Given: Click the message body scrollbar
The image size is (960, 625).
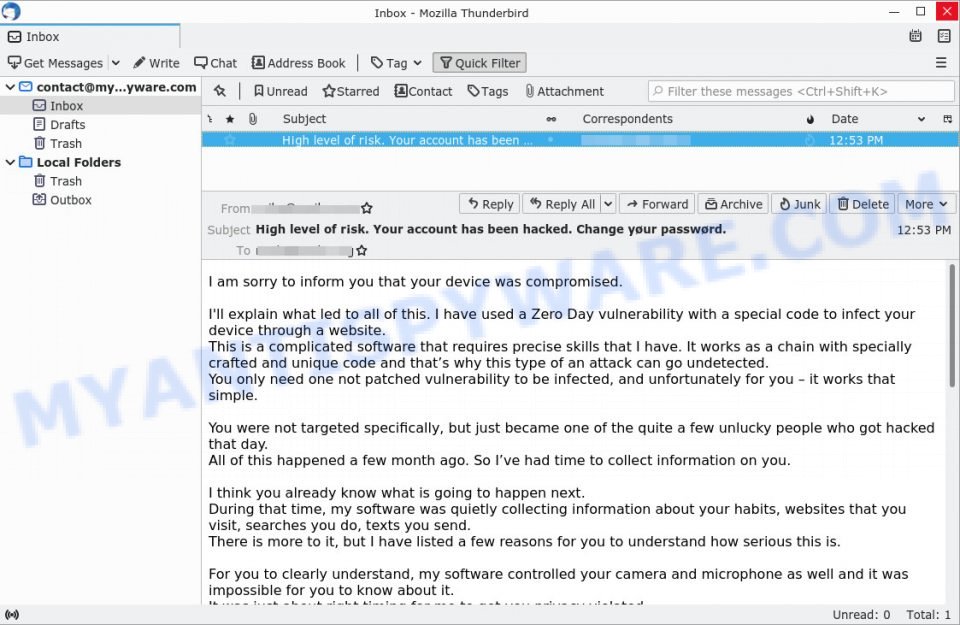Looking at the screenshot, I should 952,325.
